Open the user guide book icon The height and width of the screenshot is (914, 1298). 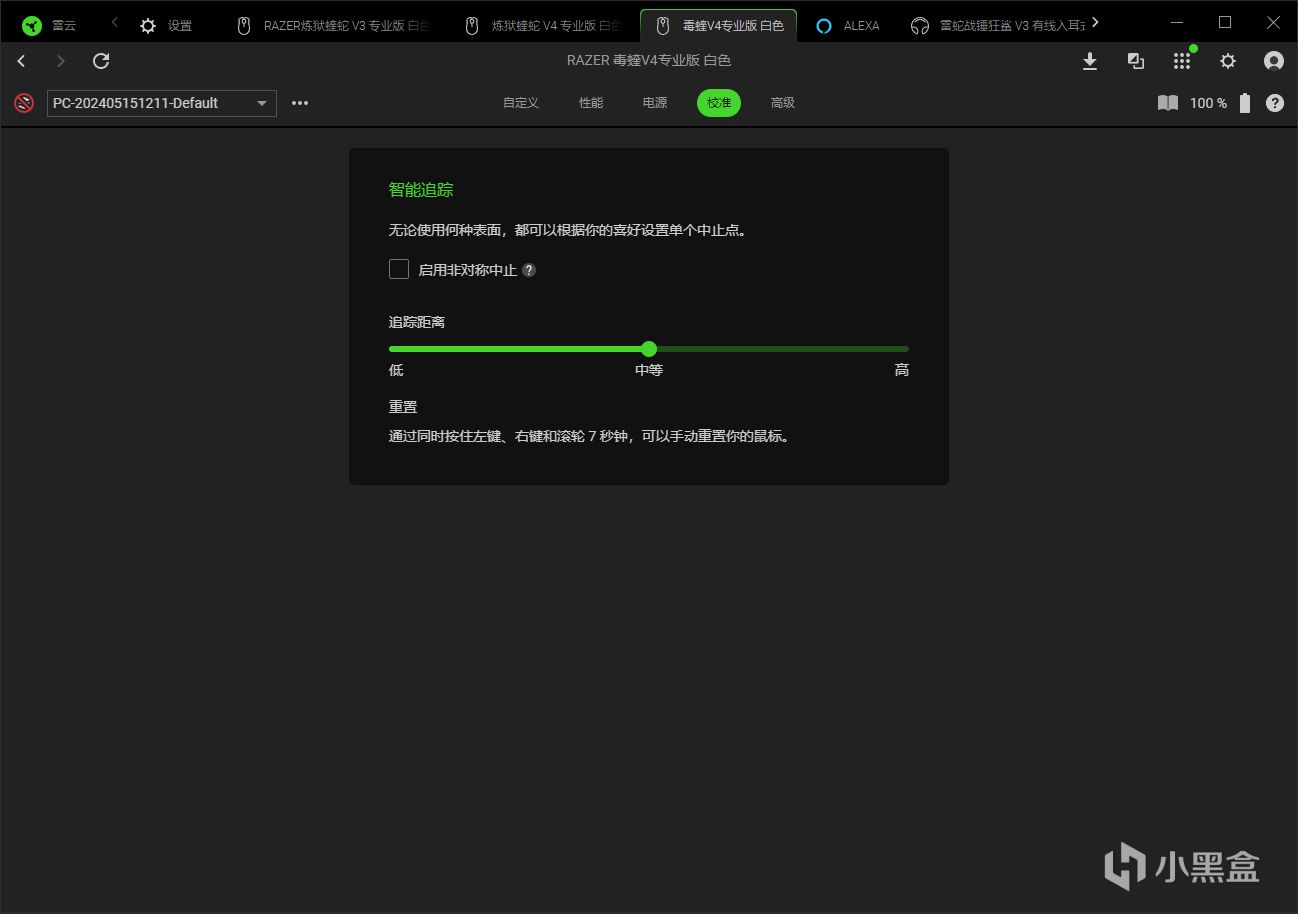[1168, 103]
